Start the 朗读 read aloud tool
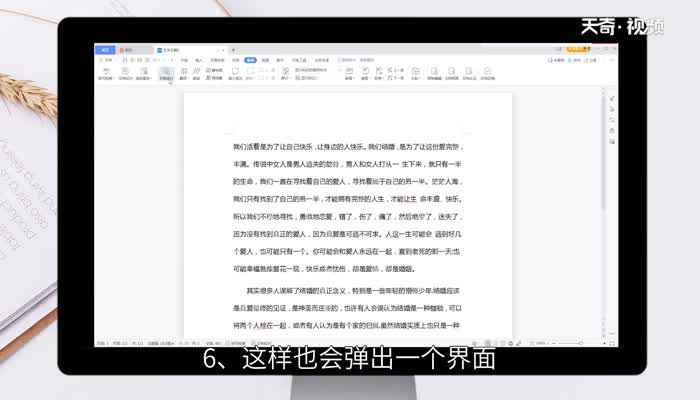The image size is (700, 400). pyautogui.click(x=196, y=73)
